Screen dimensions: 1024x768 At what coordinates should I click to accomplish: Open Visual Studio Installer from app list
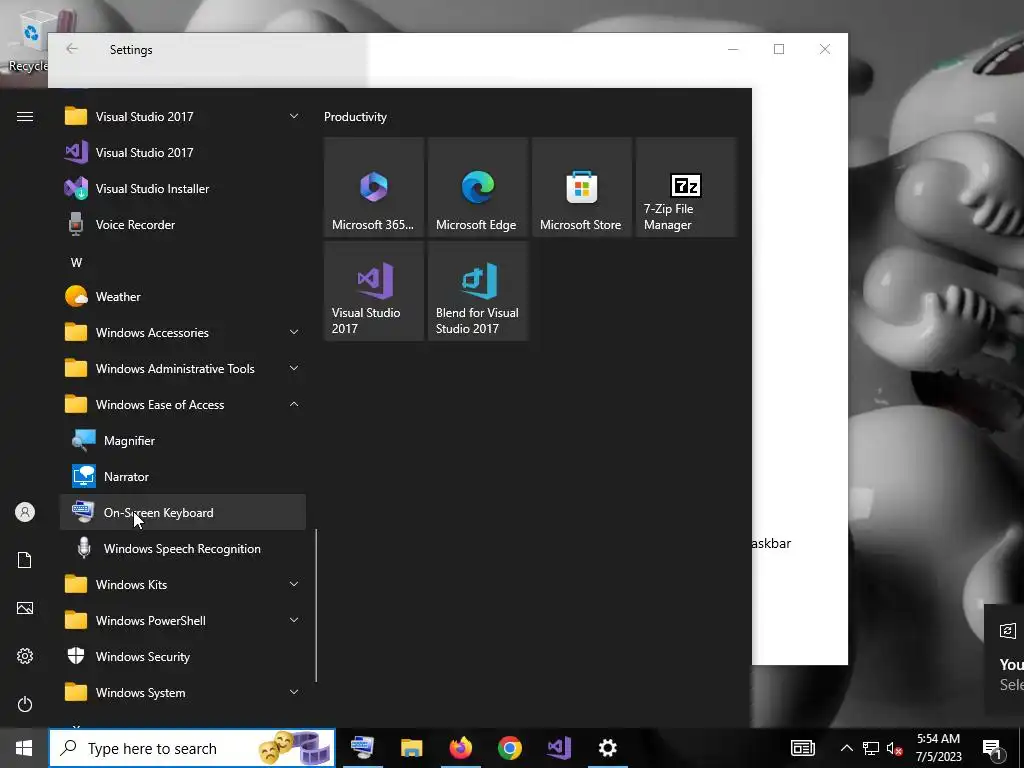183,189
